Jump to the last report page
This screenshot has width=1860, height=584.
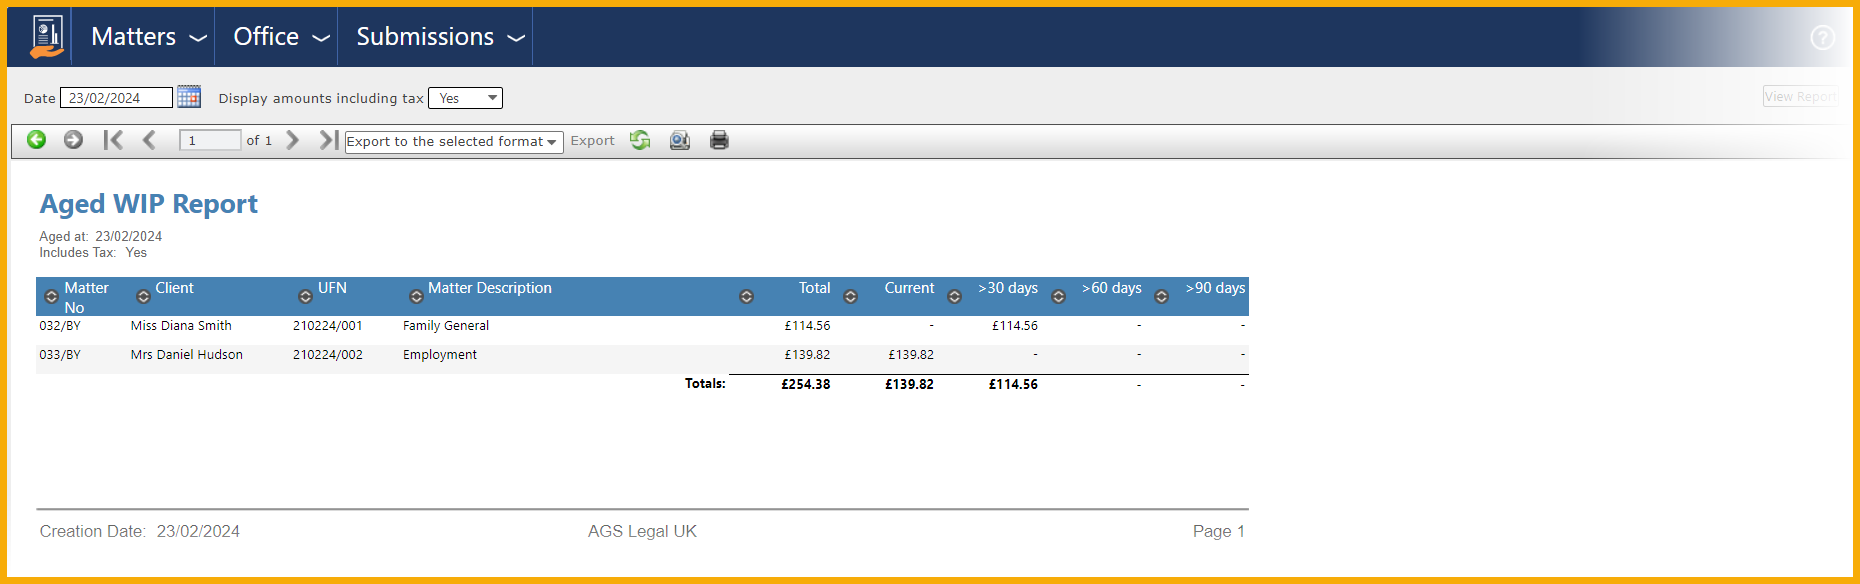point(328,140)
